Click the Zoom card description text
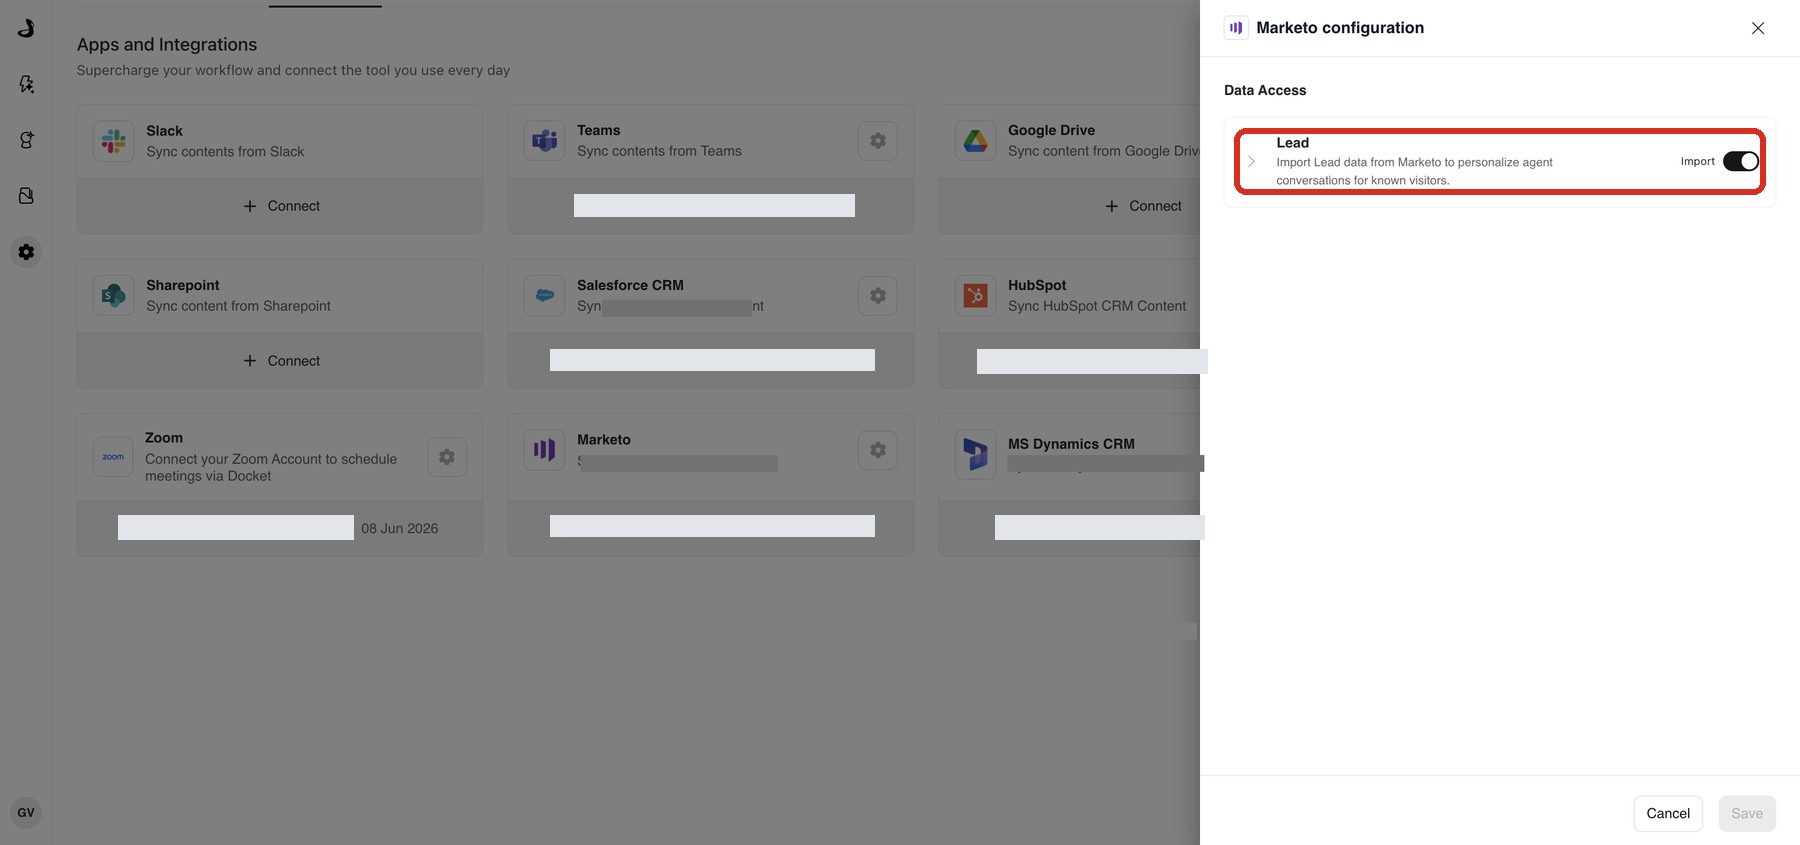 point(271,467)
